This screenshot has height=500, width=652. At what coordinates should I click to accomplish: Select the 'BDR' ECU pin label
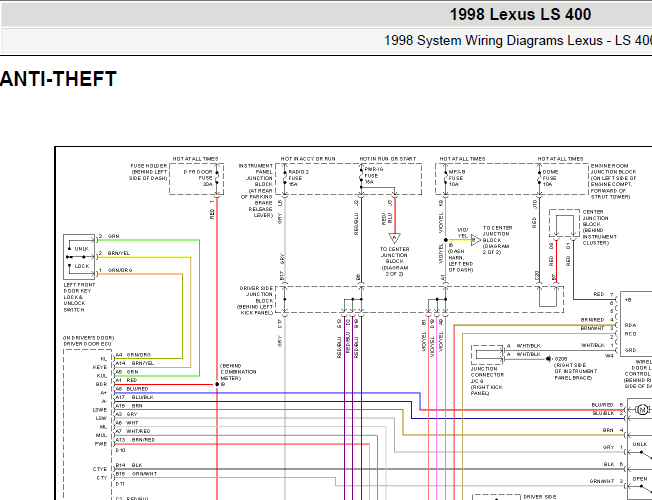coord(101,384)
